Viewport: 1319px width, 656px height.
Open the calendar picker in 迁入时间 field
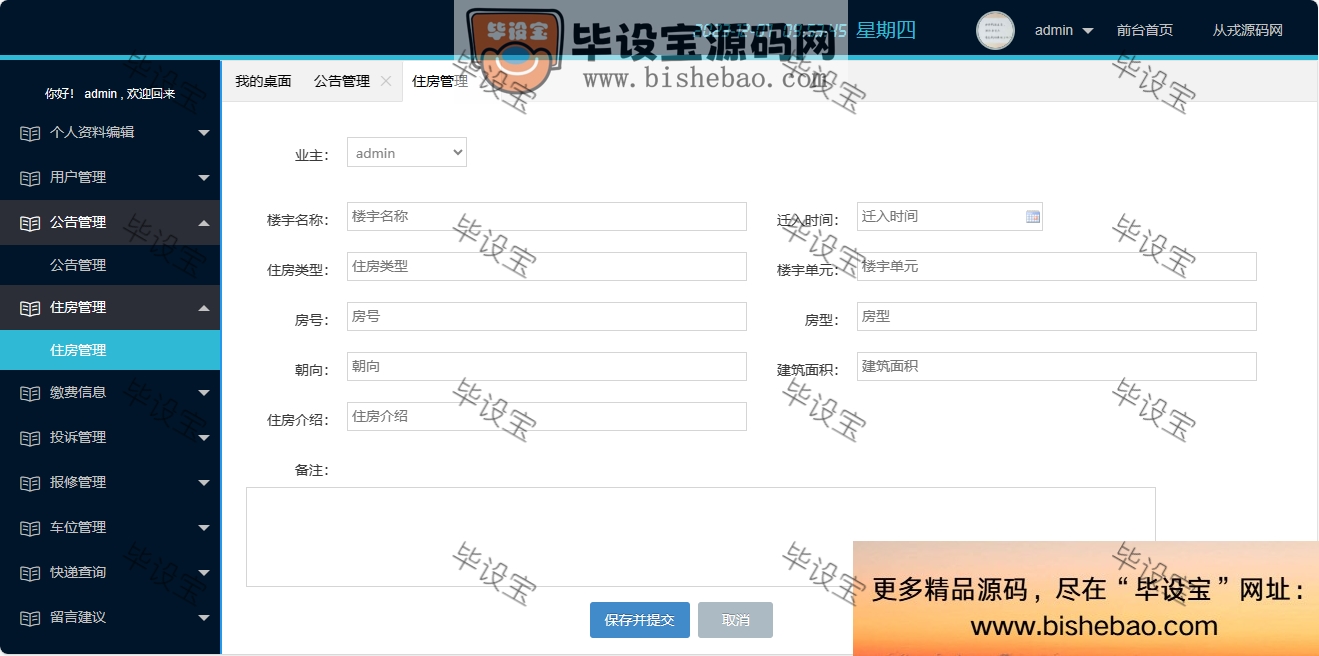point(1033,216)
